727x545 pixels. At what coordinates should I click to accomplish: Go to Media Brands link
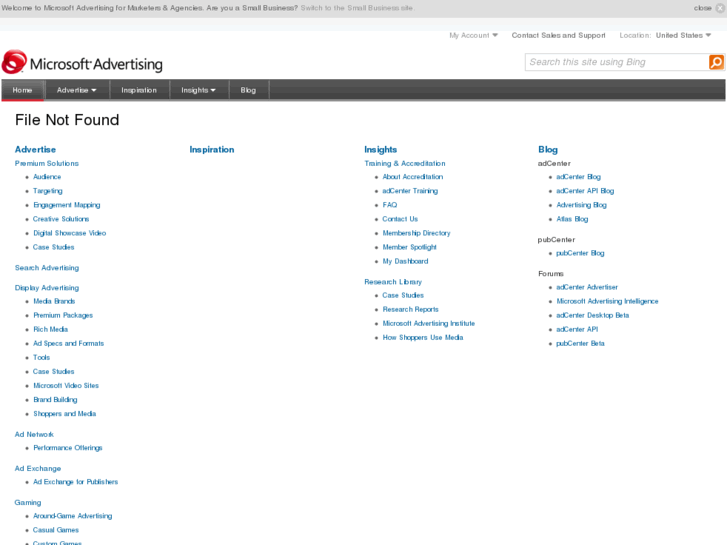(x=54, y=301)
